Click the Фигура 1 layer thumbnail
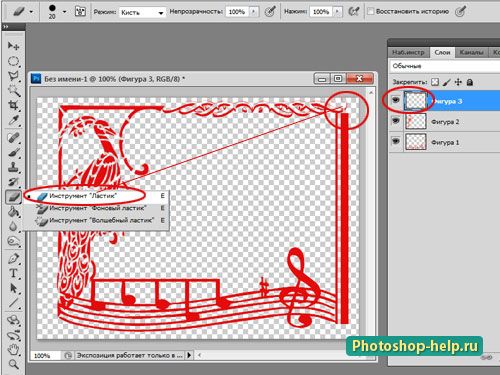500x375 pixels. 416,142
